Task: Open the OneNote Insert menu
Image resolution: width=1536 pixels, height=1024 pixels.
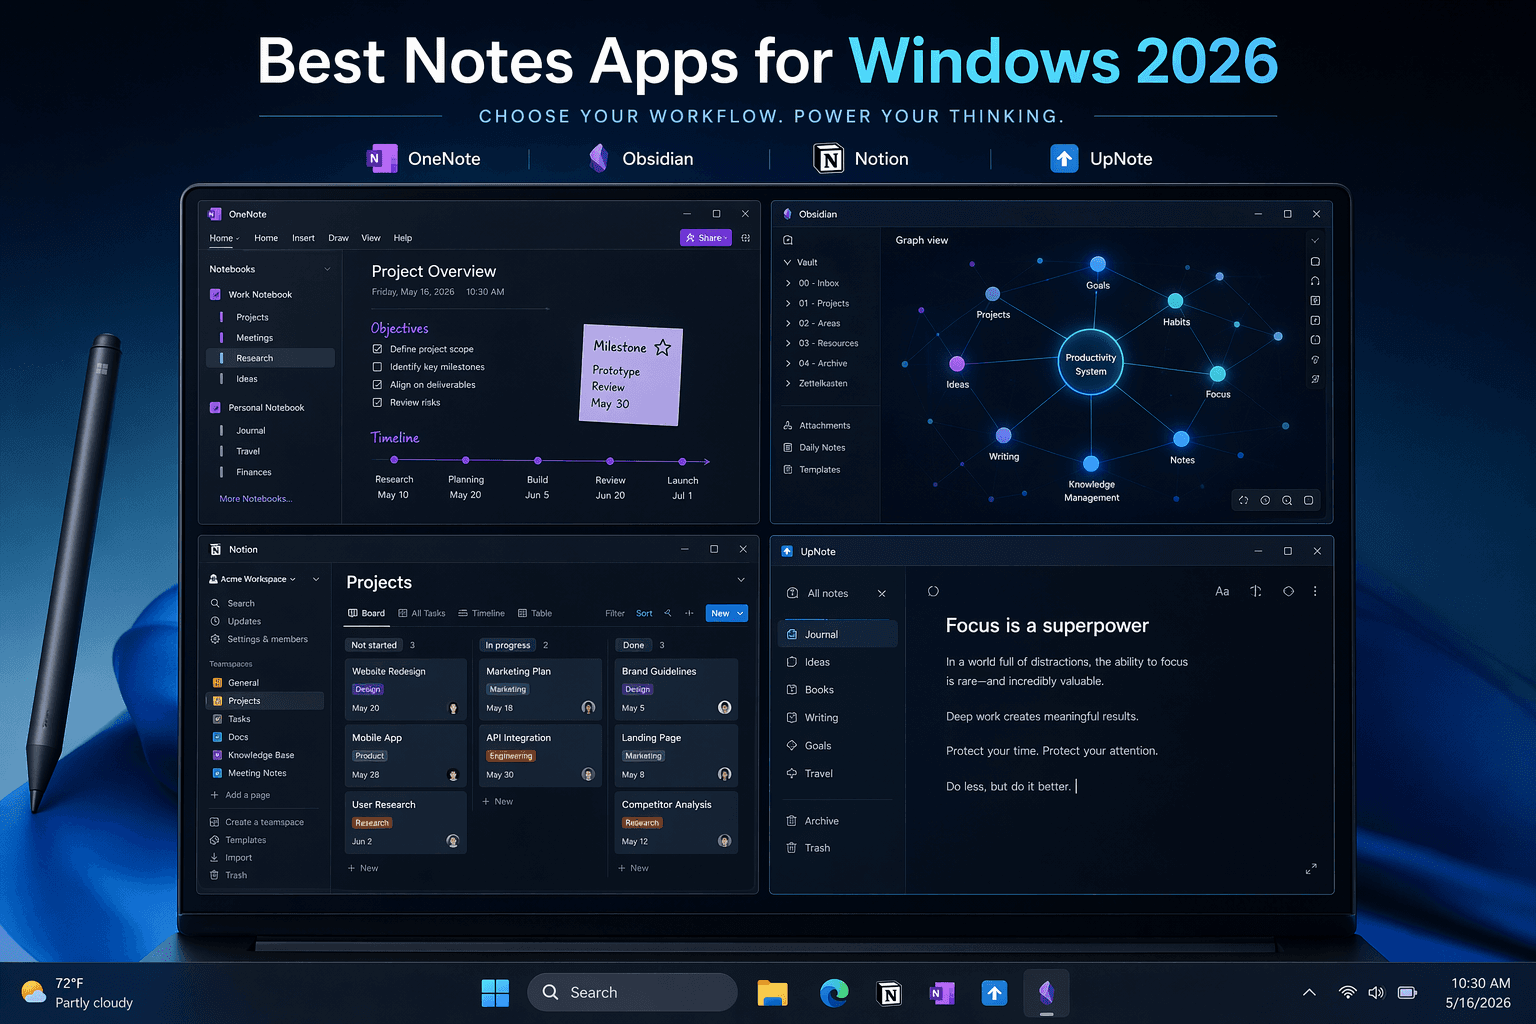Action: pyautogui.click(x=303, y=238)
